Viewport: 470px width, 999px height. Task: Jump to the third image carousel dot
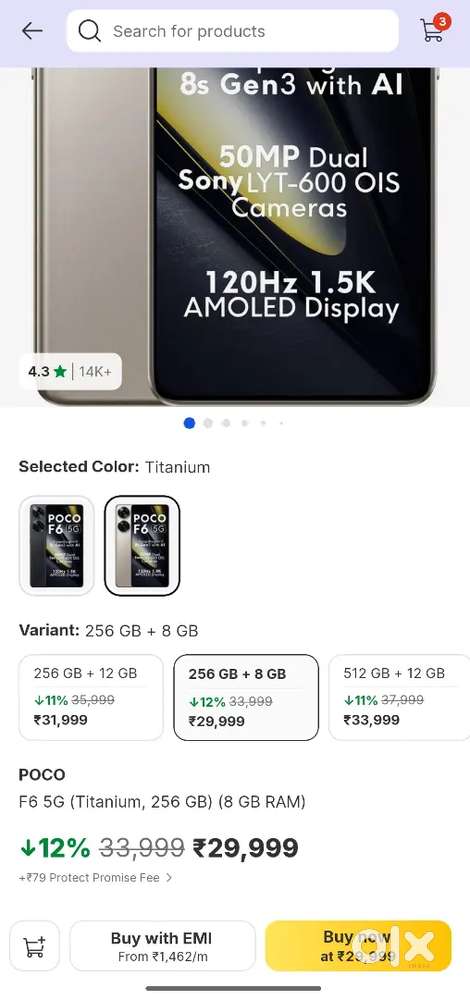[x=226, y=423]
